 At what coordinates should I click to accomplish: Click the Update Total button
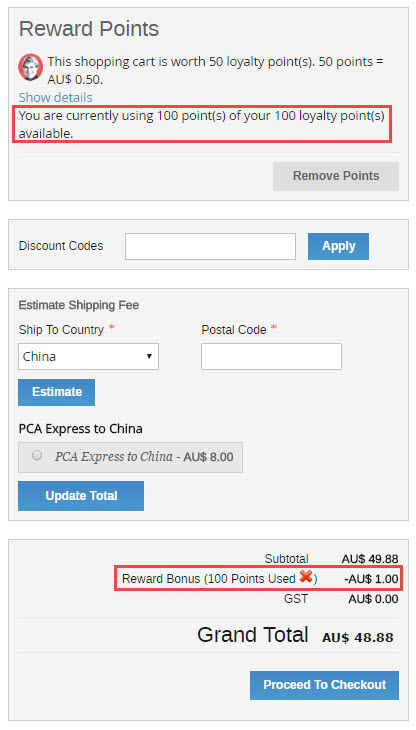81,496
